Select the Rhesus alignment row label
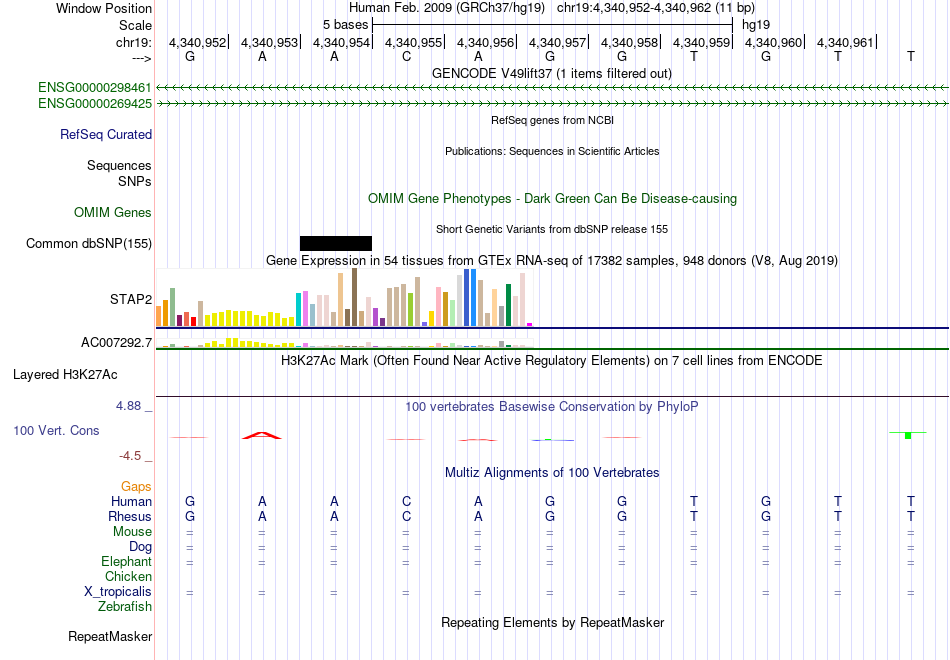 [x=130, y=516]
